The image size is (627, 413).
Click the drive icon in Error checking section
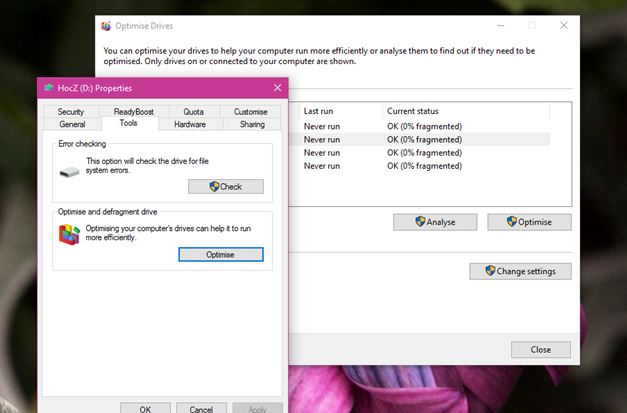pos(70,172)
